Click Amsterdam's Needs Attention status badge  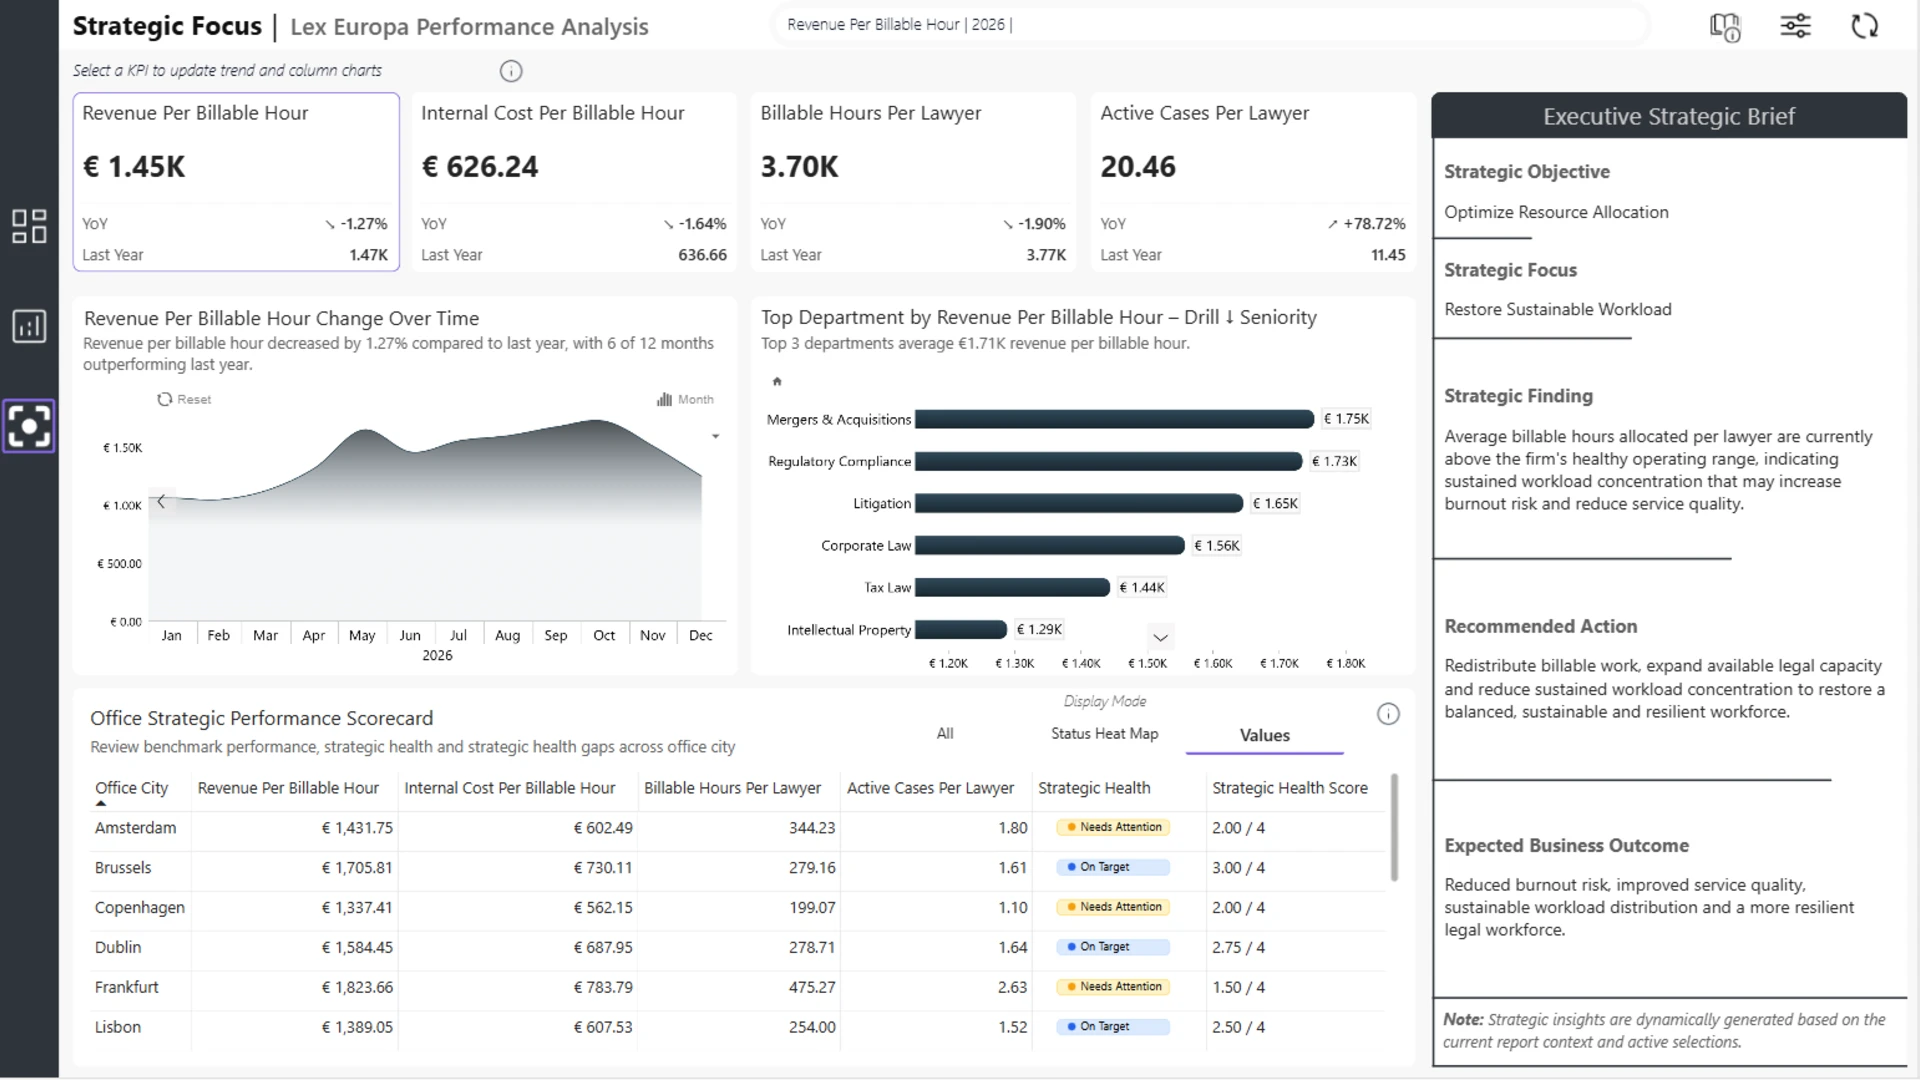pos(1113,827)
